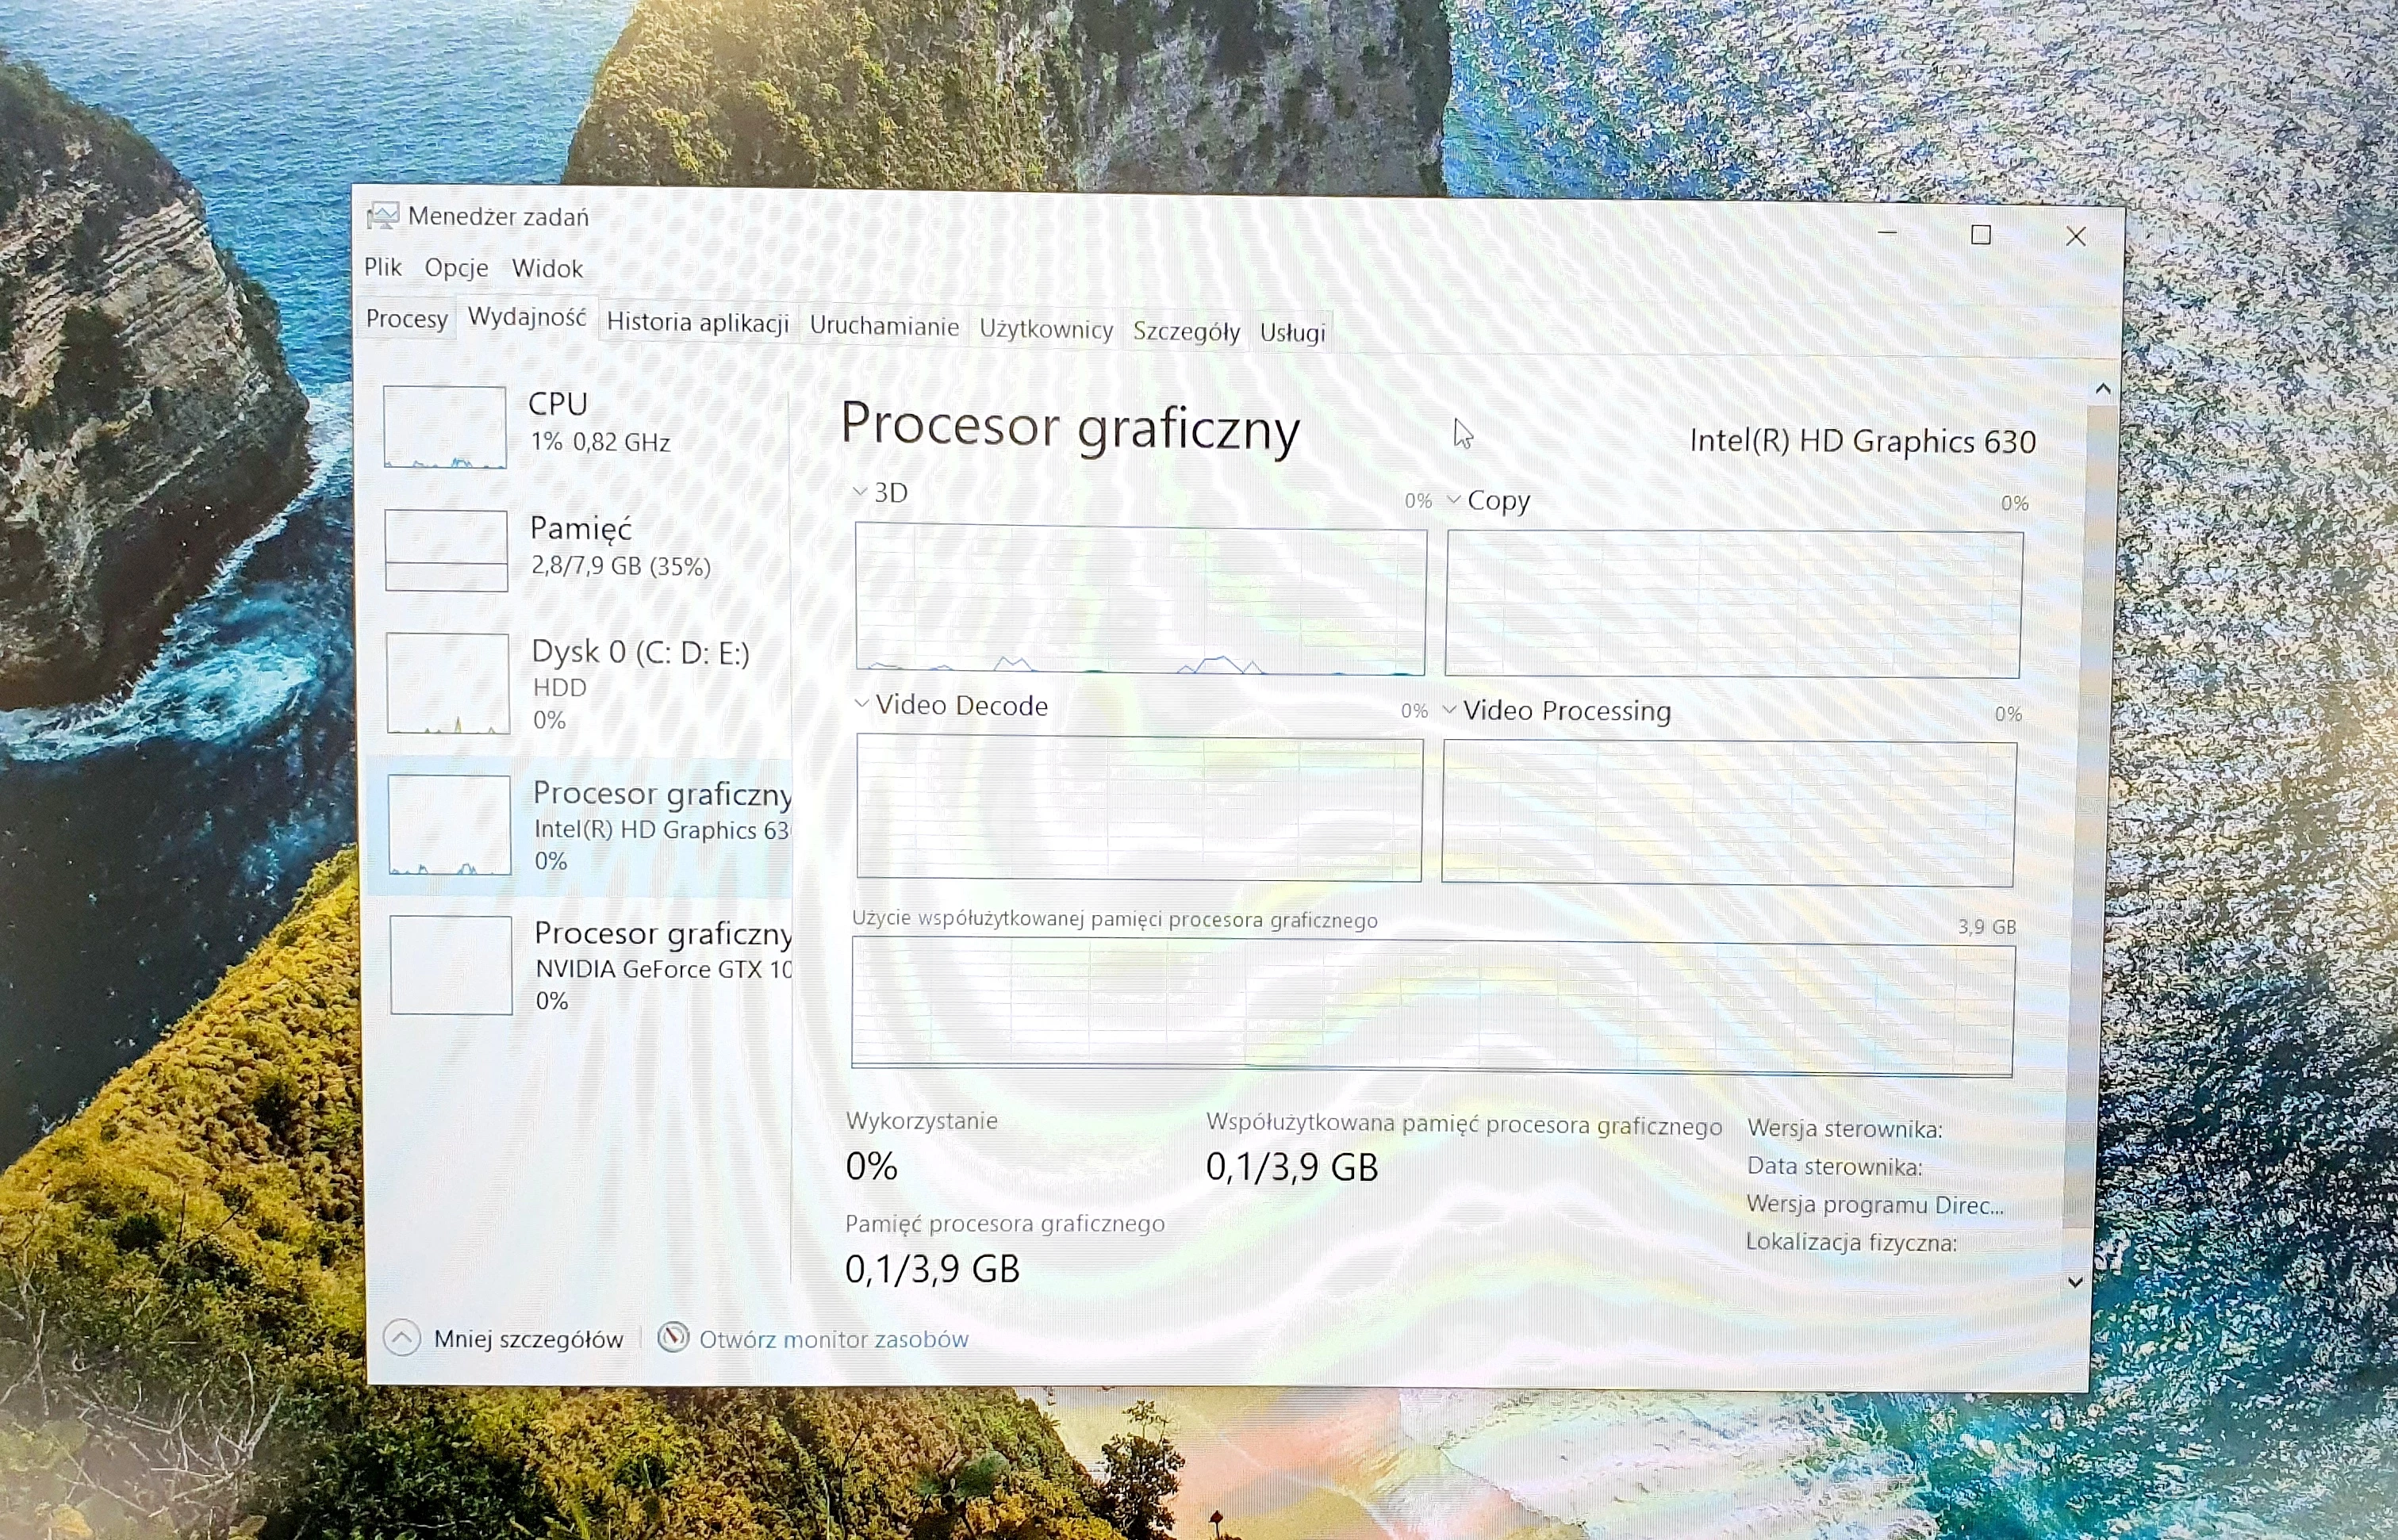Select the Intel HD Graphics mini graph thumbnail
The width and height of the screenshot is (2398, 1540).
click(x=449, y=825)
